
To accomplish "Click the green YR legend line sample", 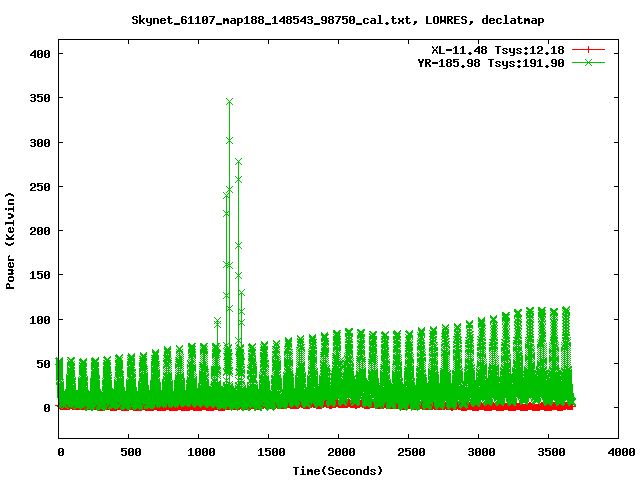I will pyautogui.click(x=589, y=62).
